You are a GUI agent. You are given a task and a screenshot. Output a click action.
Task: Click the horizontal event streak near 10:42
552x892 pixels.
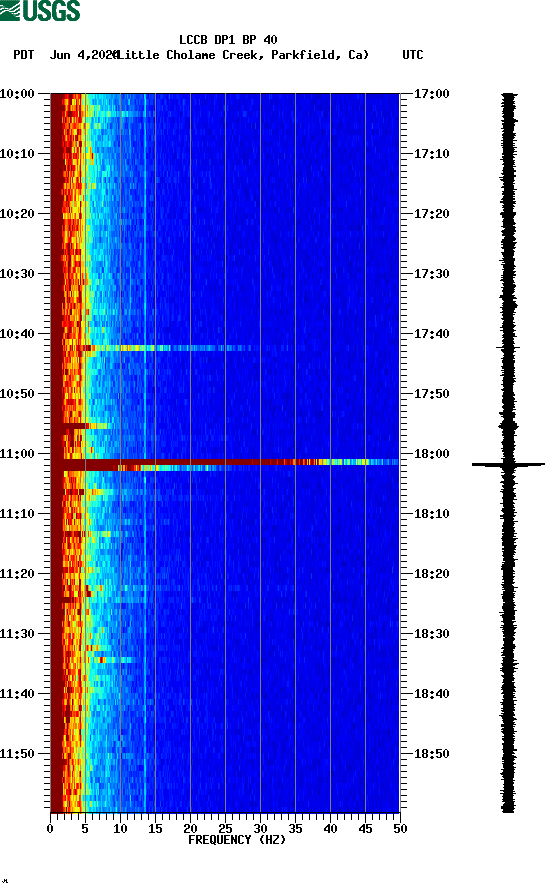pyautogui.click(x=165, y=348)
